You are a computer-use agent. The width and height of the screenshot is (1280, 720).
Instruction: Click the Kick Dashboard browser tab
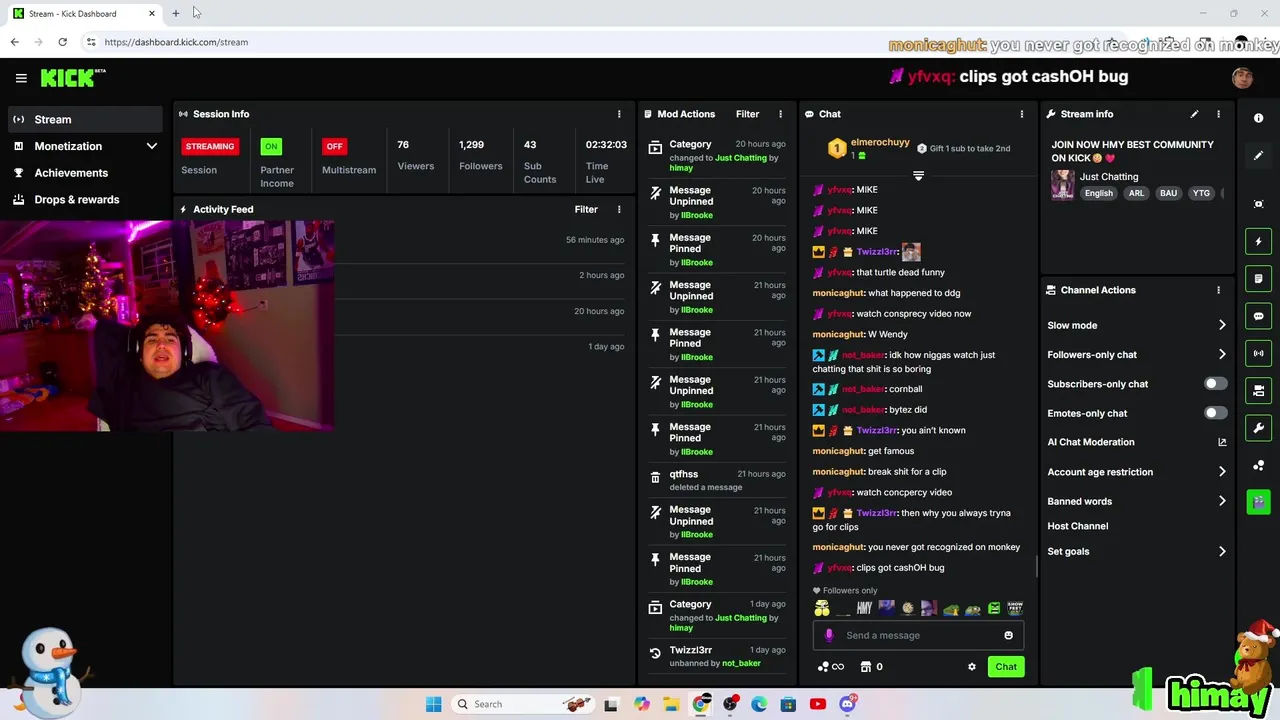click(85, 13)
